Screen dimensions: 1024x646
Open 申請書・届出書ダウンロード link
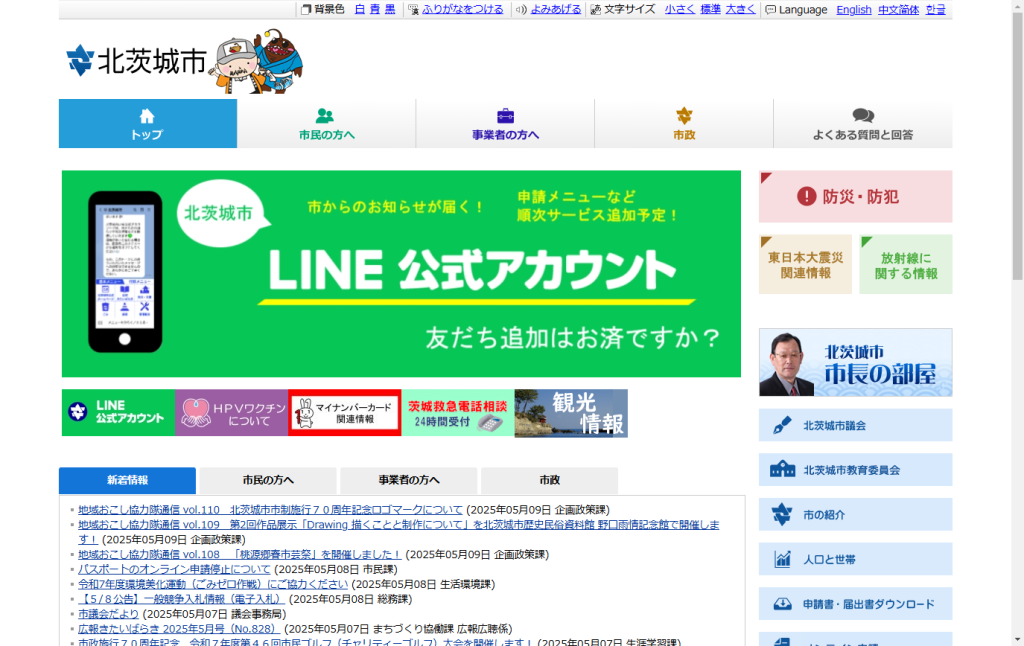[x=855, y=604]
